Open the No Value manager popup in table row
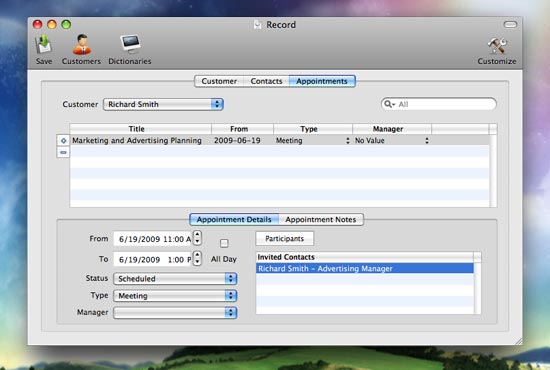The image size is (550, 370). 391,141
